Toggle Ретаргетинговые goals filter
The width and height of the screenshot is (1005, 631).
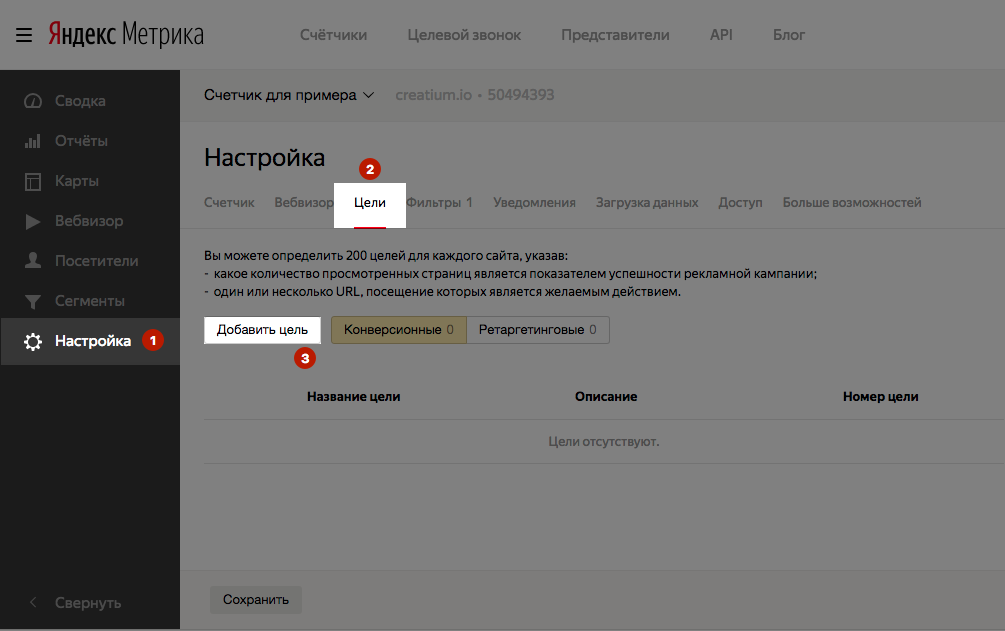538,330
